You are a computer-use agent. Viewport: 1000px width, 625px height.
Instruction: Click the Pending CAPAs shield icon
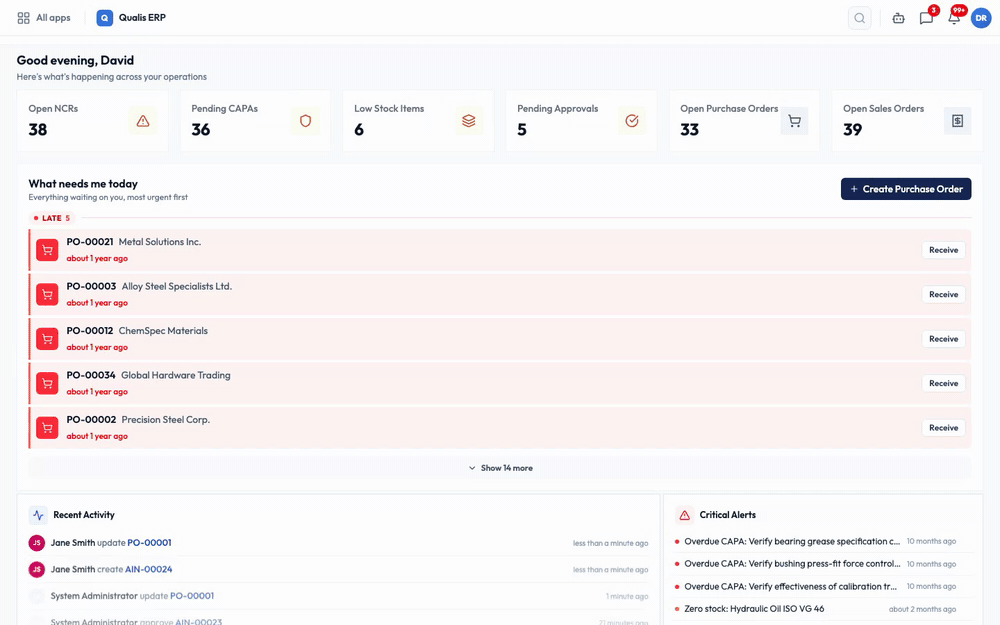click(305, 121)
